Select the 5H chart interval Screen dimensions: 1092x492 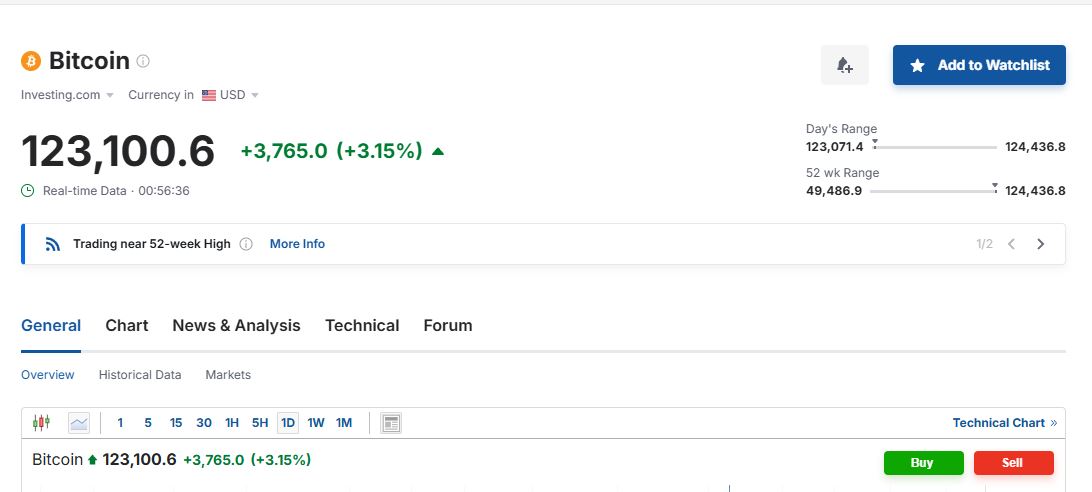tap(260, 423)
